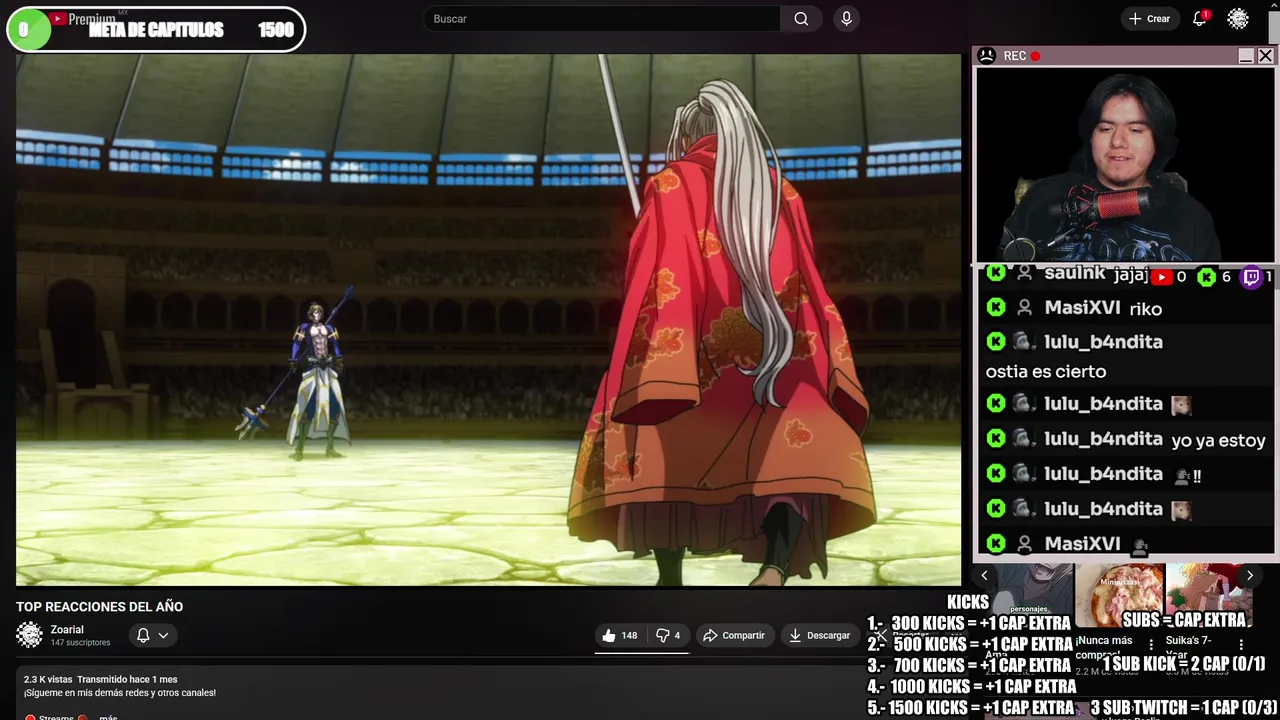The image size is (1280, 720).
Task: Click the META DE CAPITULOS goal bar
Action: pyautogui.click(x=156, y=30)
